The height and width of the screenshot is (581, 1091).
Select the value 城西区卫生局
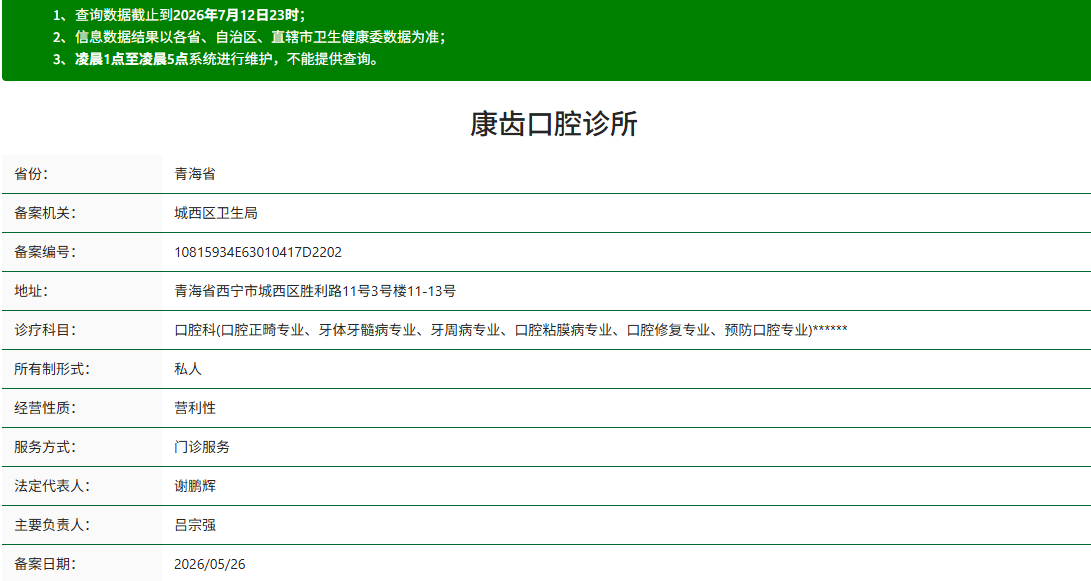click(x=216, y=213)
